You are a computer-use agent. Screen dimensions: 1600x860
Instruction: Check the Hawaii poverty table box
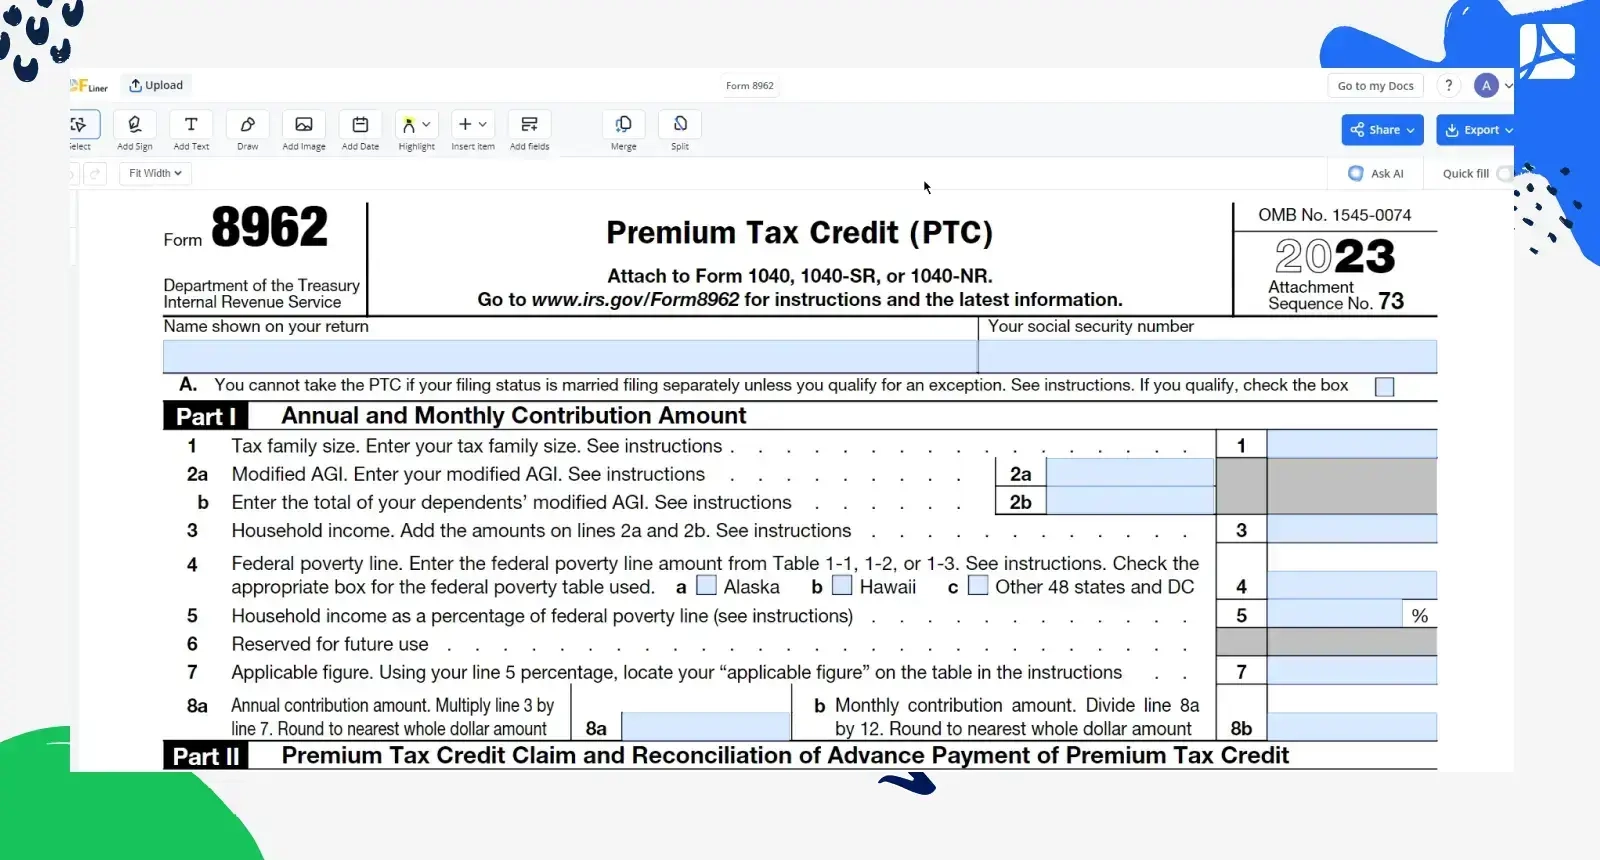[842, 585]
